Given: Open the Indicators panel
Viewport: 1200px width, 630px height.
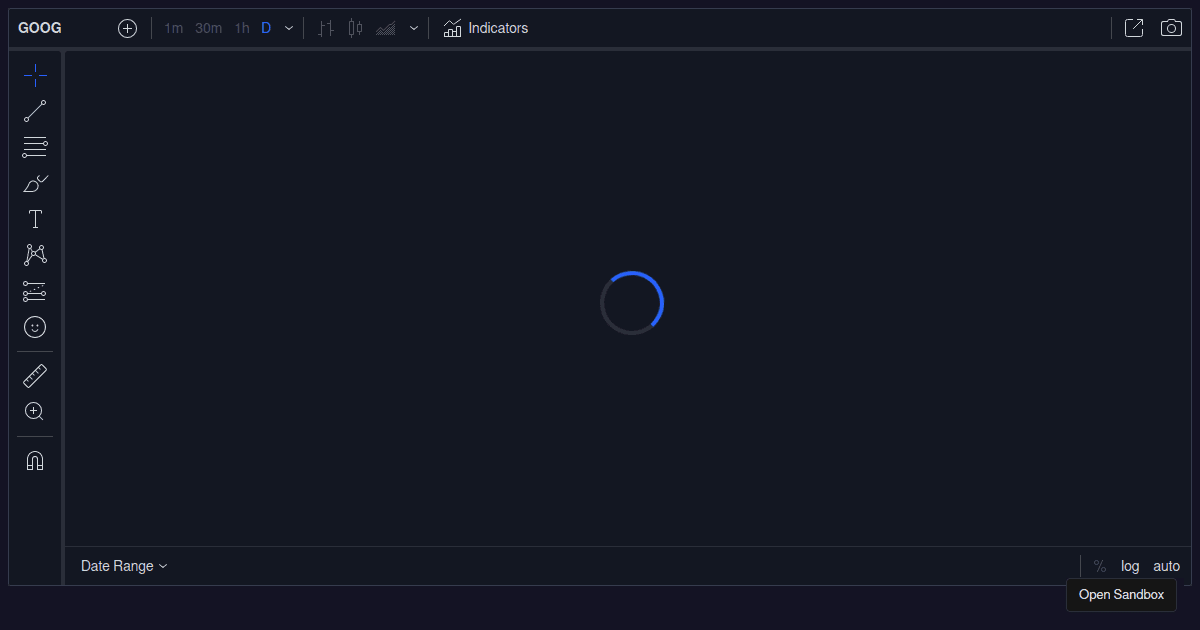Looking at the screenshot, I should click(486, 28).
